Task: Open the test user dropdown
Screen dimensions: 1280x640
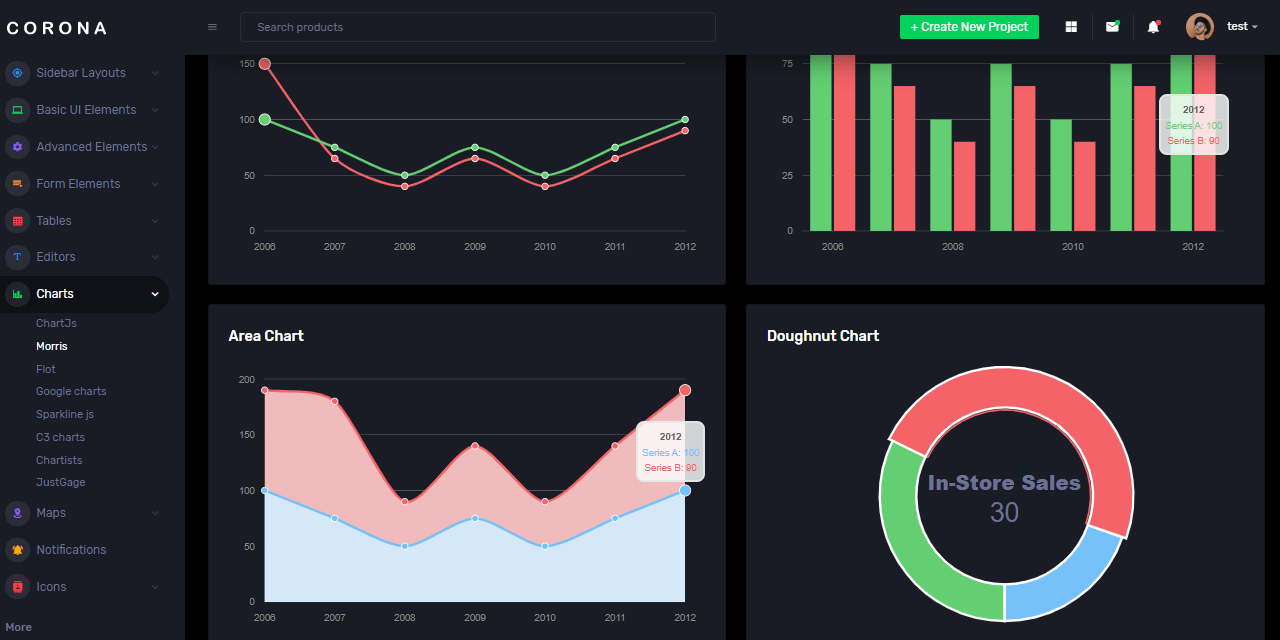Action: [x=1243, y=27]
